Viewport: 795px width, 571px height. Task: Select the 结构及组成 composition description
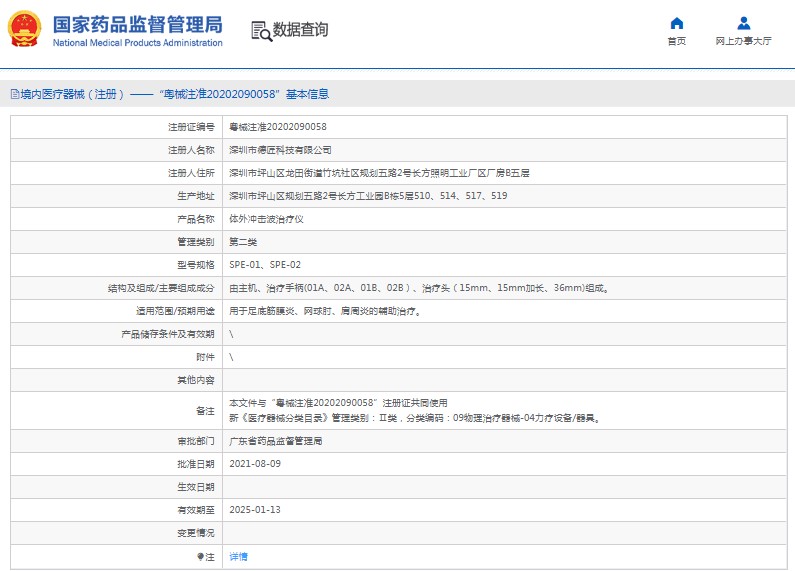click(419, 288)
